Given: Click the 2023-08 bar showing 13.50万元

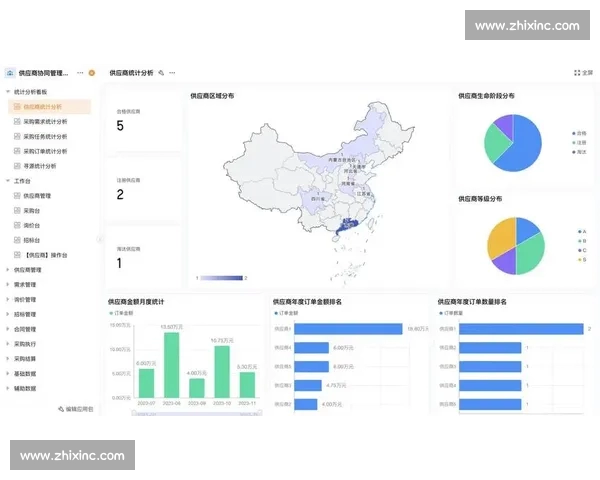Looking at the screenshot, I should [x=171, y=365].
